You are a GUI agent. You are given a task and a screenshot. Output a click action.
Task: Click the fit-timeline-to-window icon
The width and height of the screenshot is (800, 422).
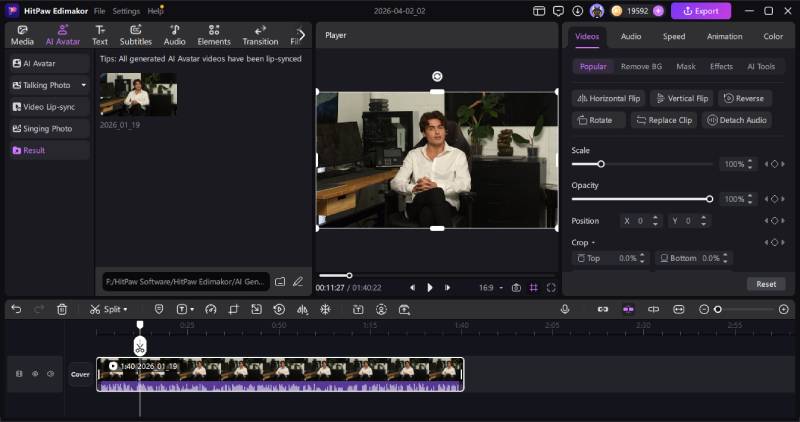point(679,309)
